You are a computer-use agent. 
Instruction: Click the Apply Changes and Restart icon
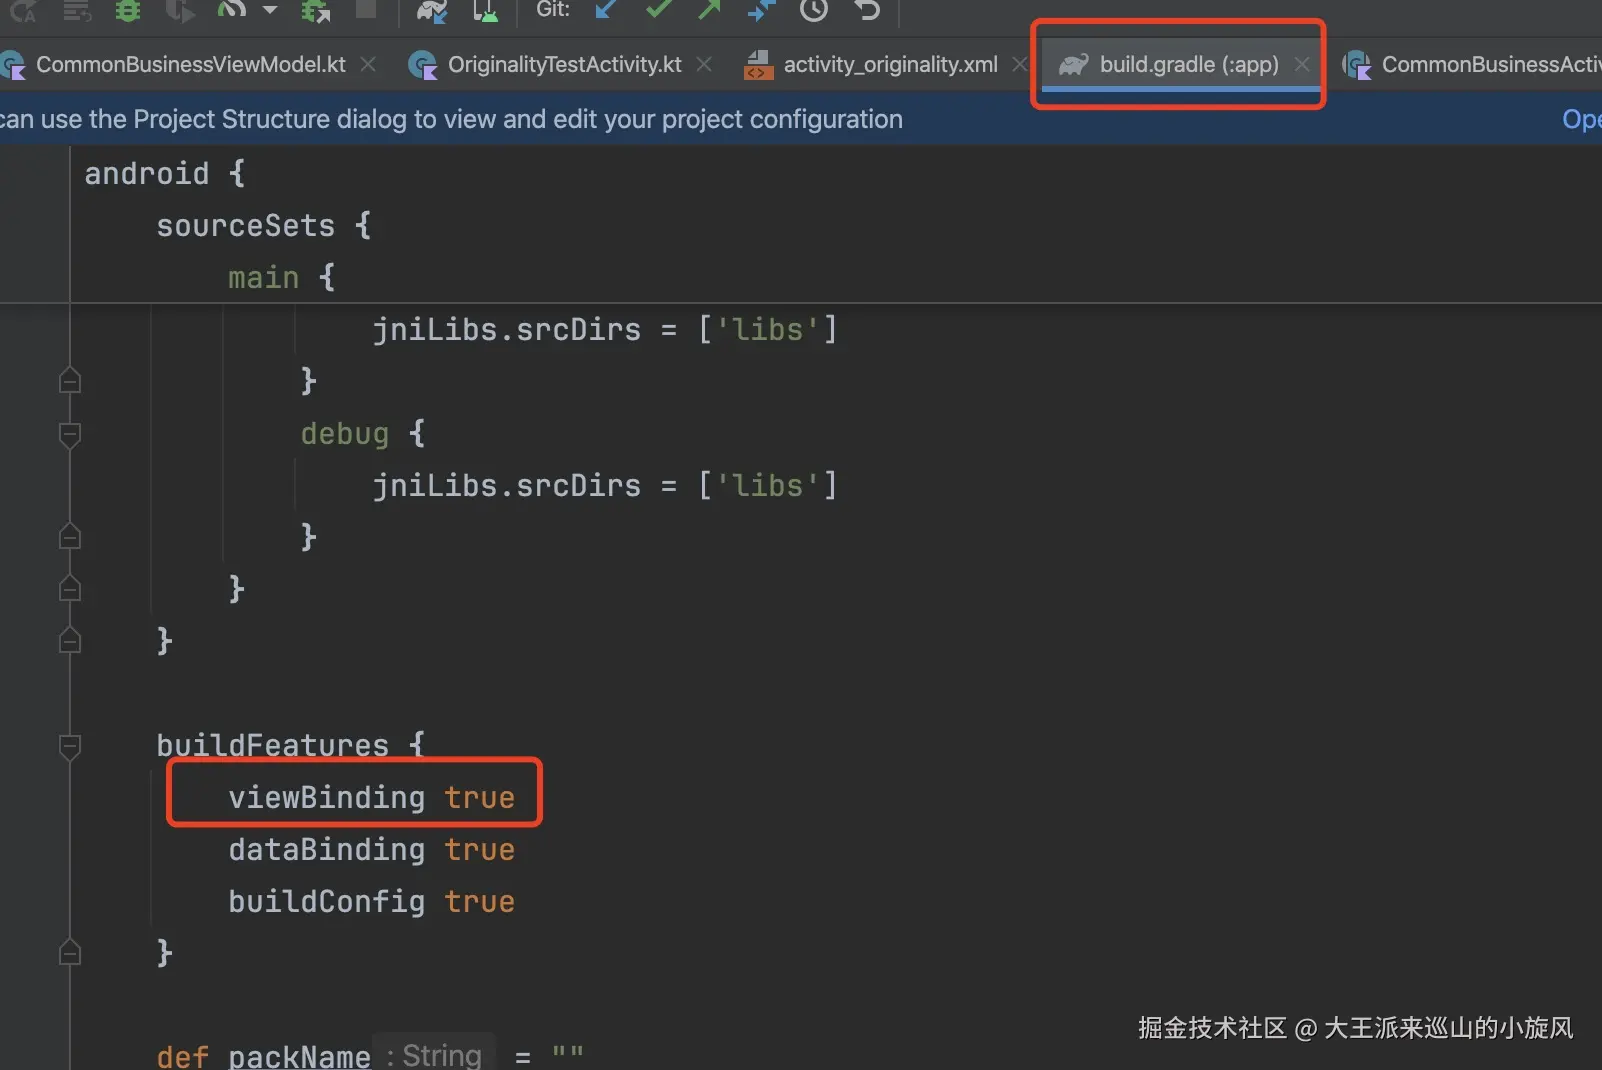23,10
